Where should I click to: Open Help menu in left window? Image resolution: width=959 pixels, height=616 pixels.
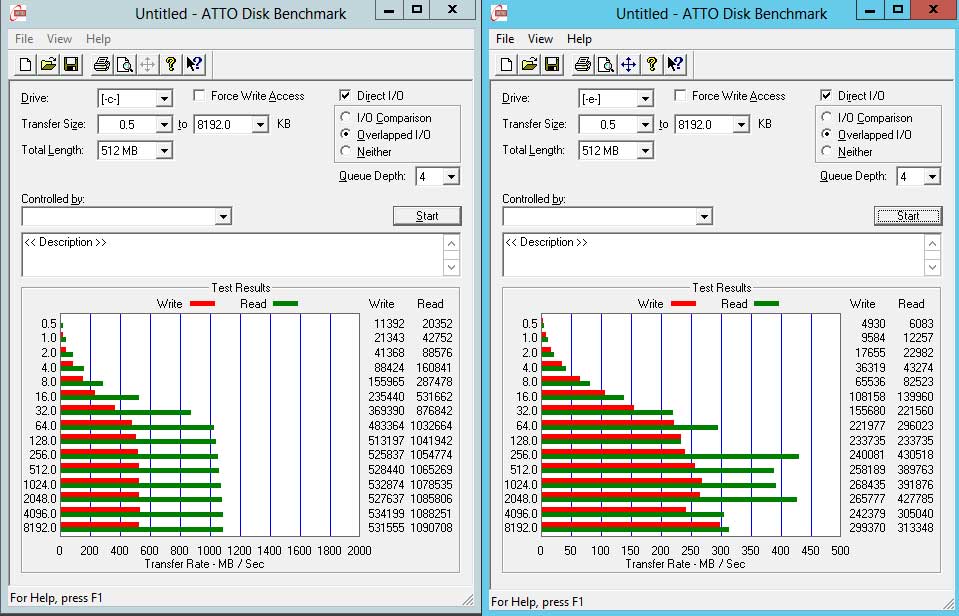(98, 39)
